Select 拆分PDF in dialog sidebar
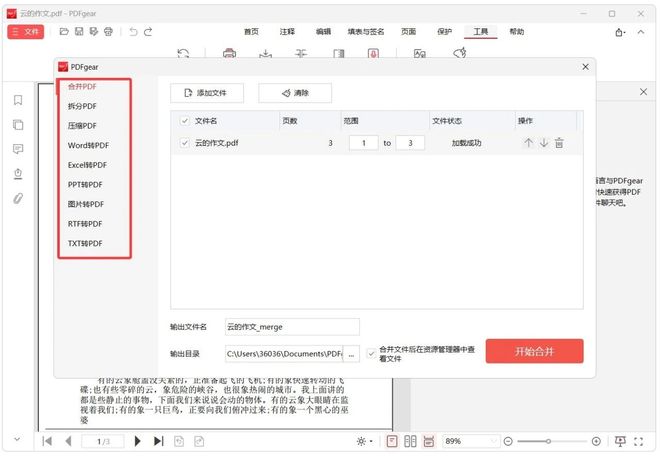This screenshot has width=660, height=456. [x=82, y=106]
